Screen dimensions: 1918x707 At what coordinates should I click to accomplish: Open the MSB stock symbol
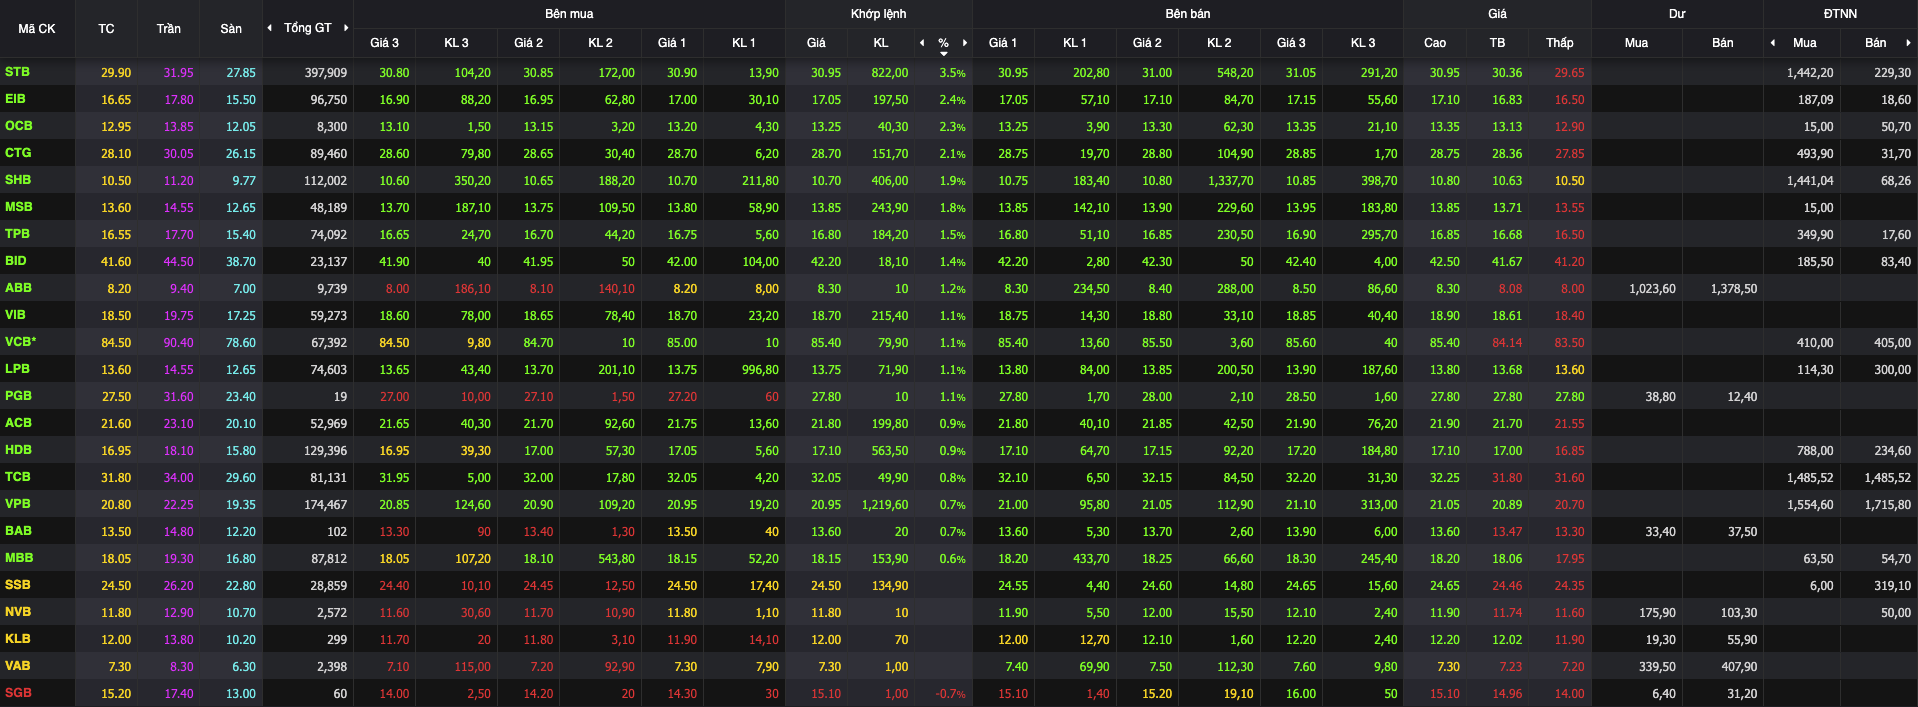(x=18, y=207)
